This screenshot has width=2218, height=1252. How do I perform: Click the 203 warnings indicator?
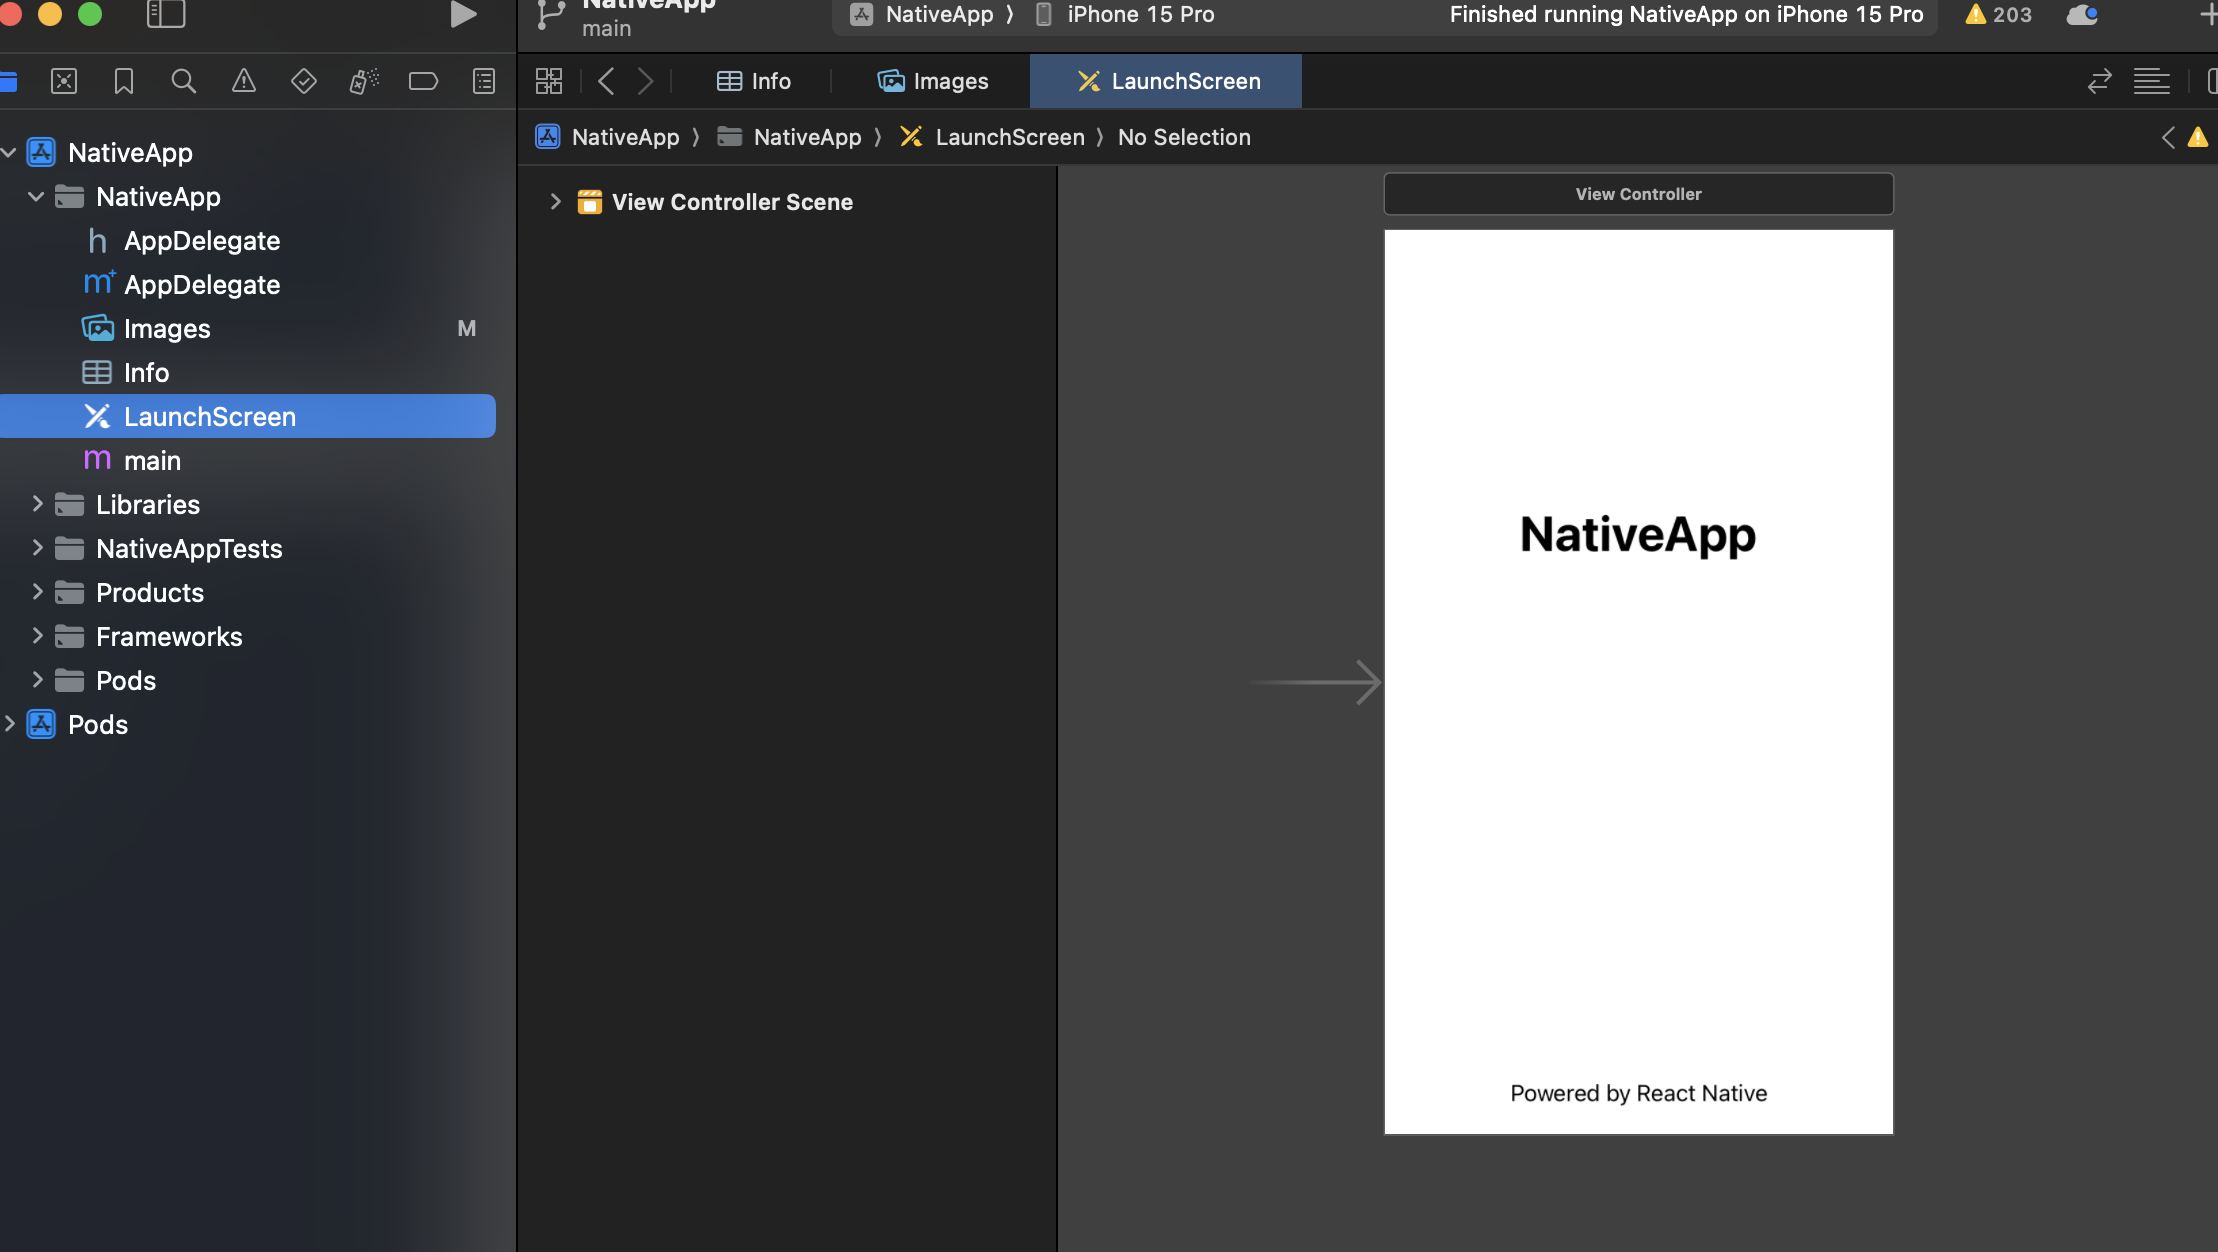(1998, 14)
